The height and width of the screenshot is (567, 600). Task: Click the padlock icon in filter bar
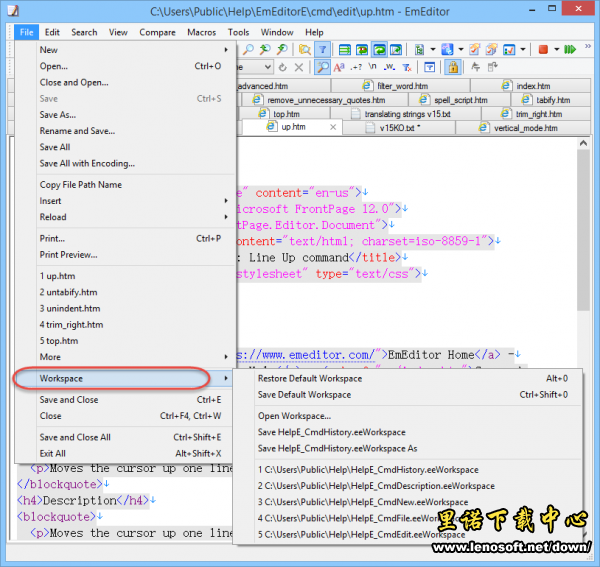click(453, 67)
